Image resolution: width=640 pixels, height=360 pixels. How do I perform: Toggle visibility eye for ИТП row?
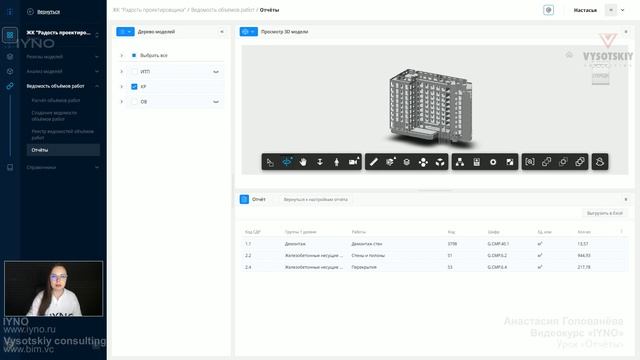coord(216,72)
